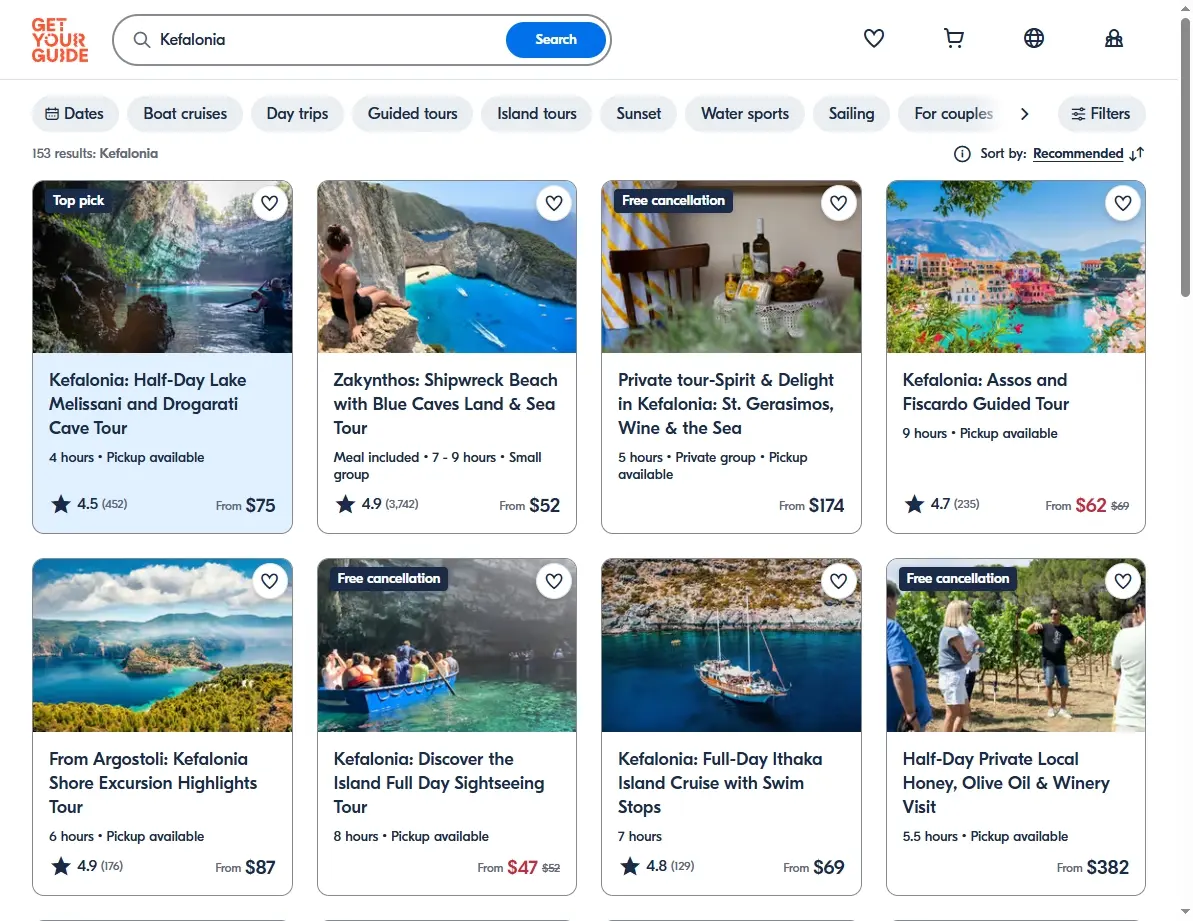
Task: Heart the Argostoli Shore Excursion tour
Action: coord(269,581)
